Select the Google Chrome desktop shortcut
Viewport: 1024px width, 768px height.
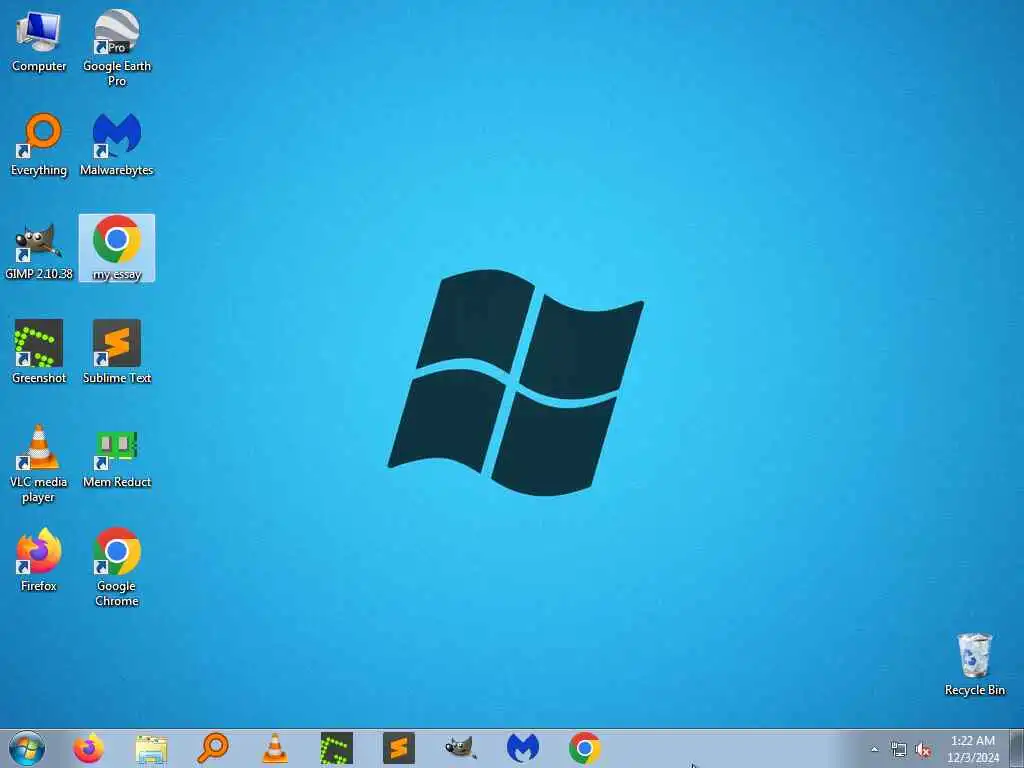117,567
